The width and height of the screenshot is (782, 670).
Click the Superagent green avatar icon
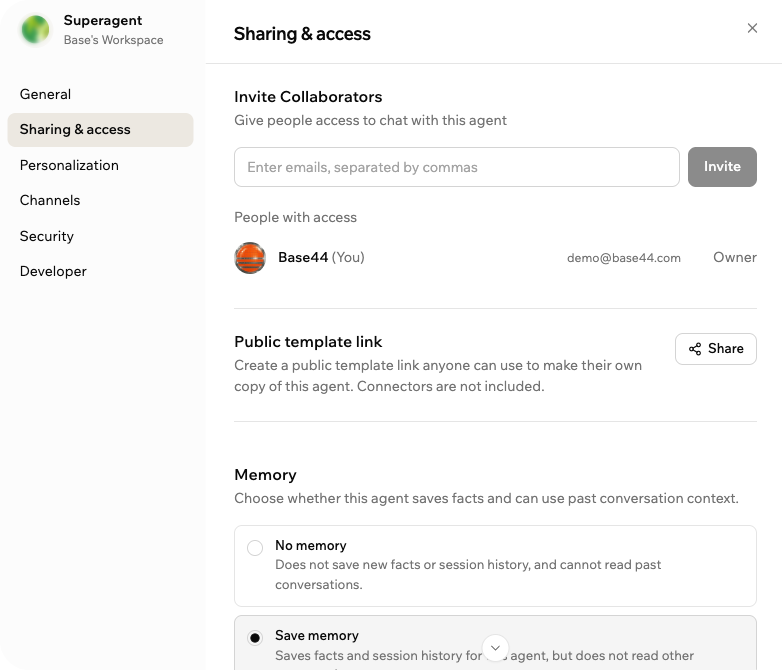point(35,29)
